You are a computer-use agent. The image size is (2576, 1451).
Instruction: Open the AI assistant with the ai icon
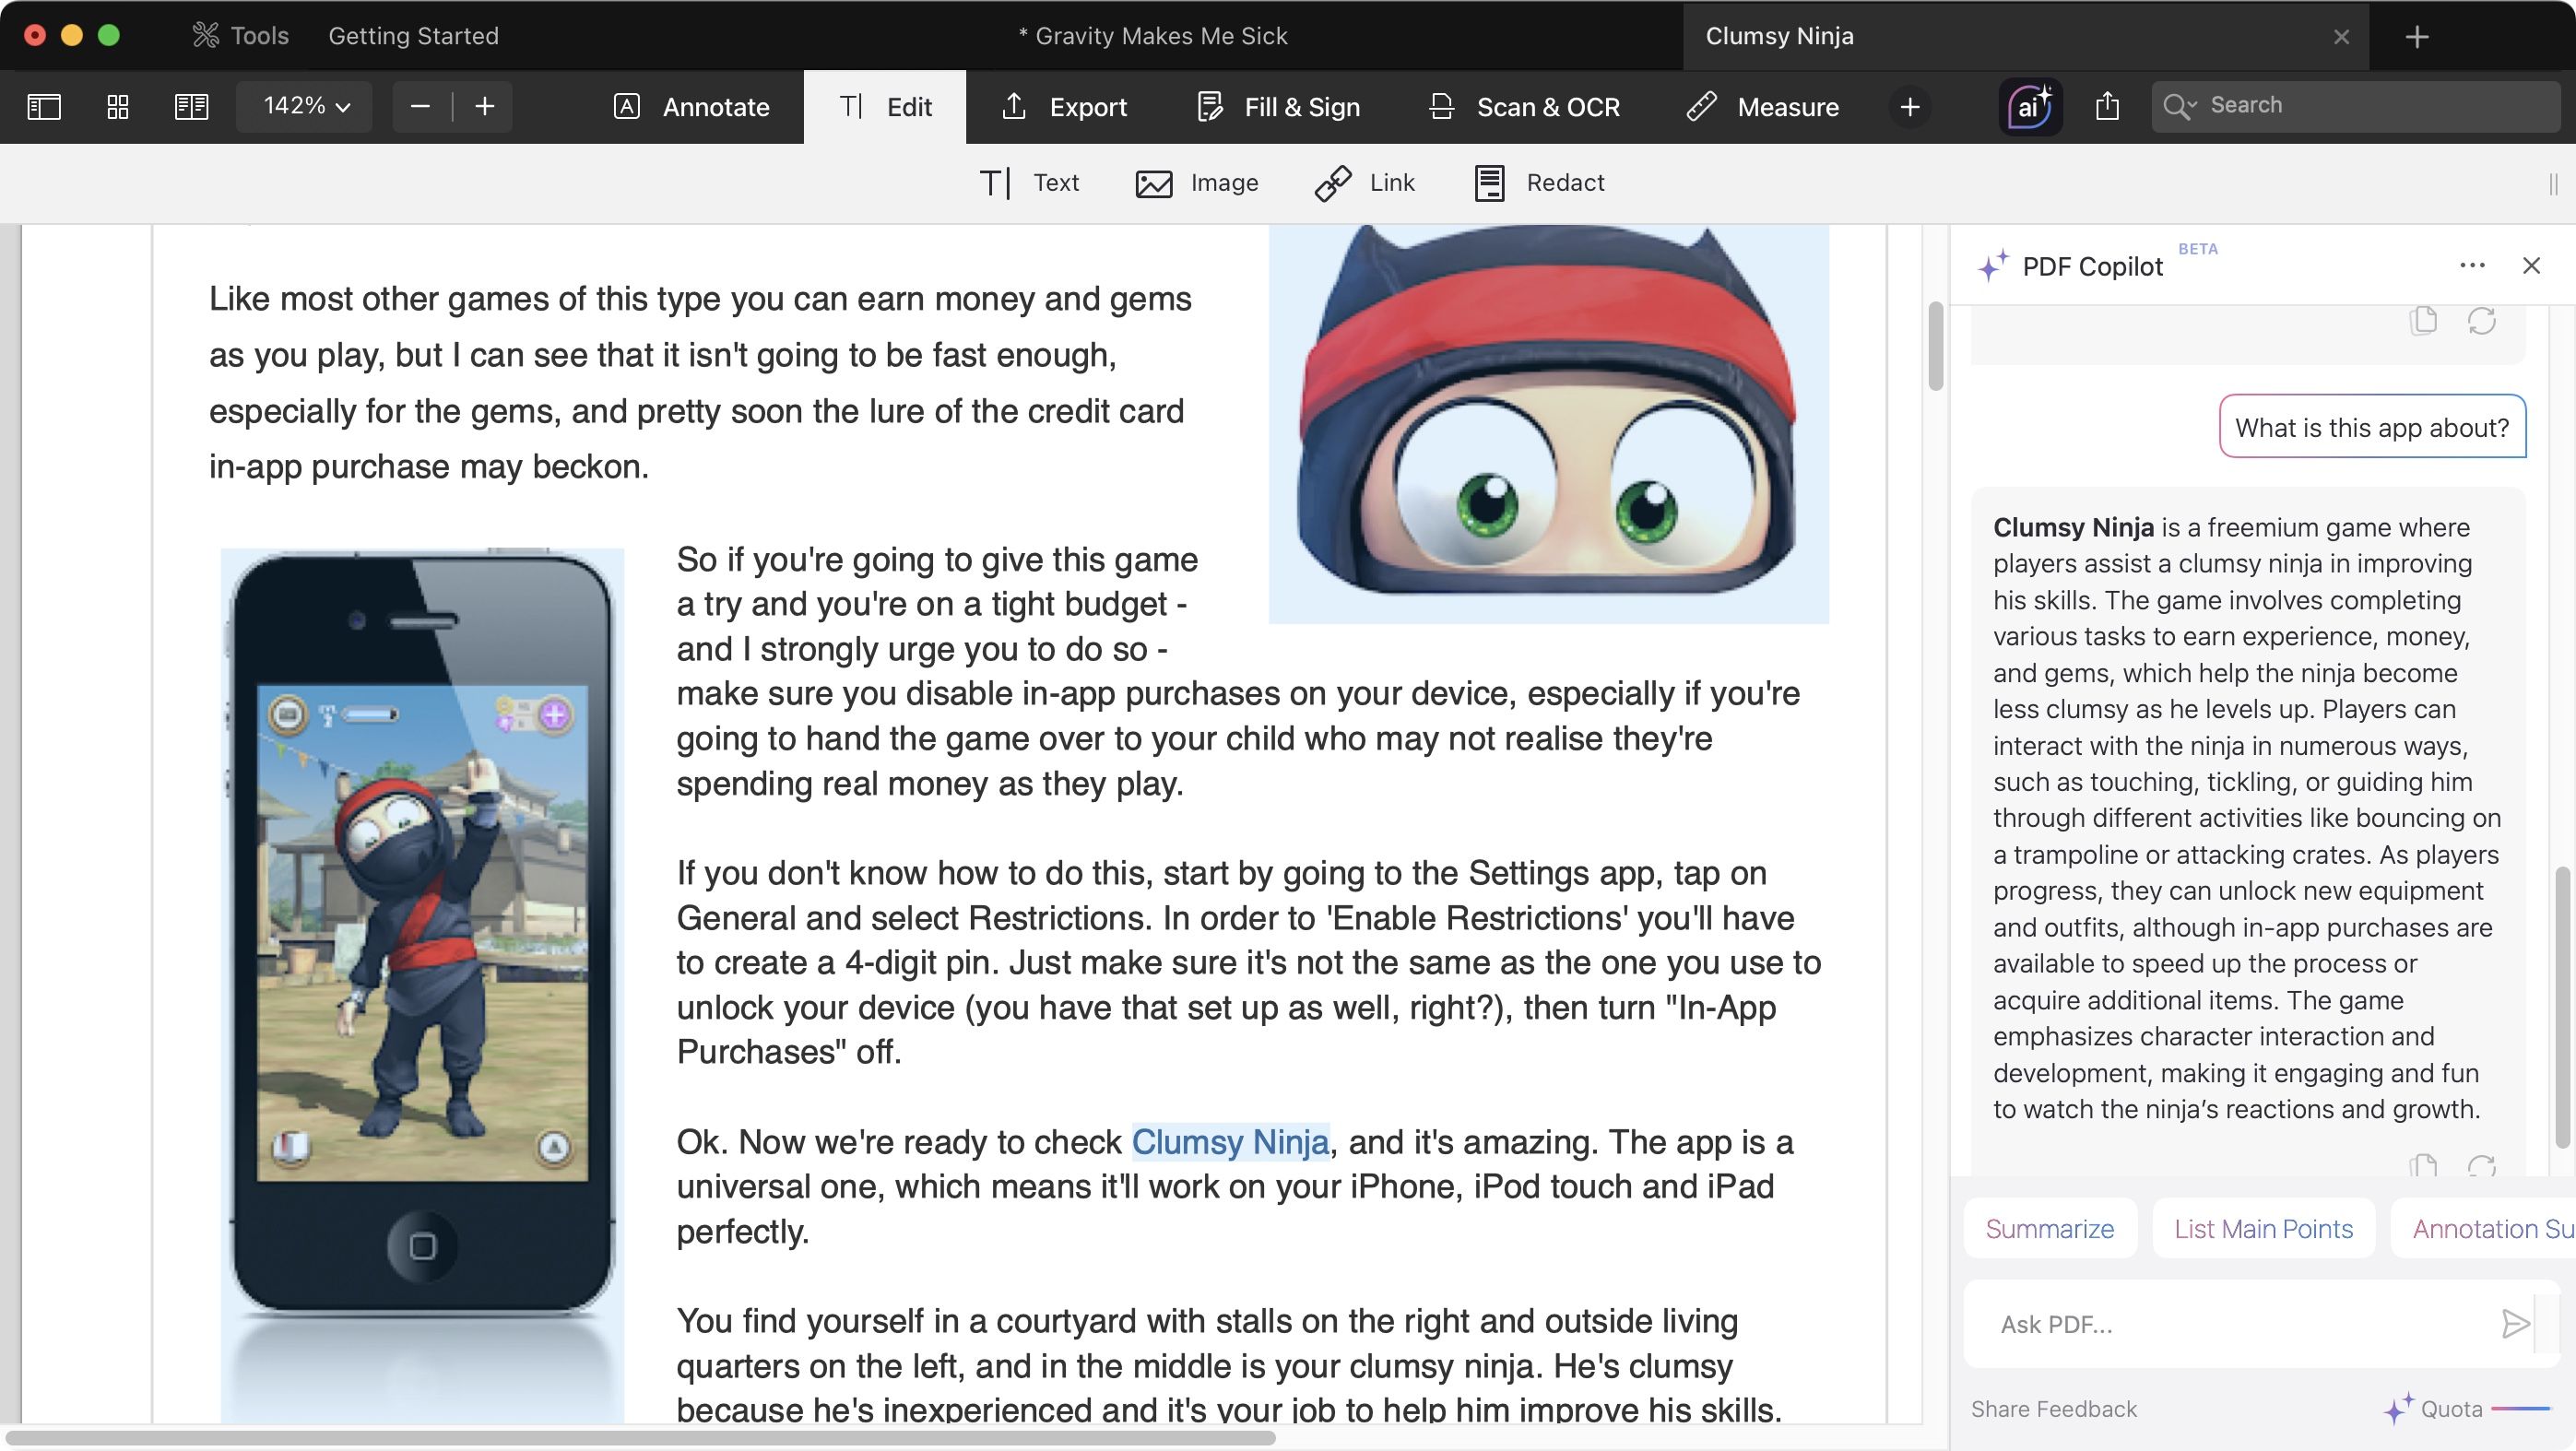(x=2027, y=107)
